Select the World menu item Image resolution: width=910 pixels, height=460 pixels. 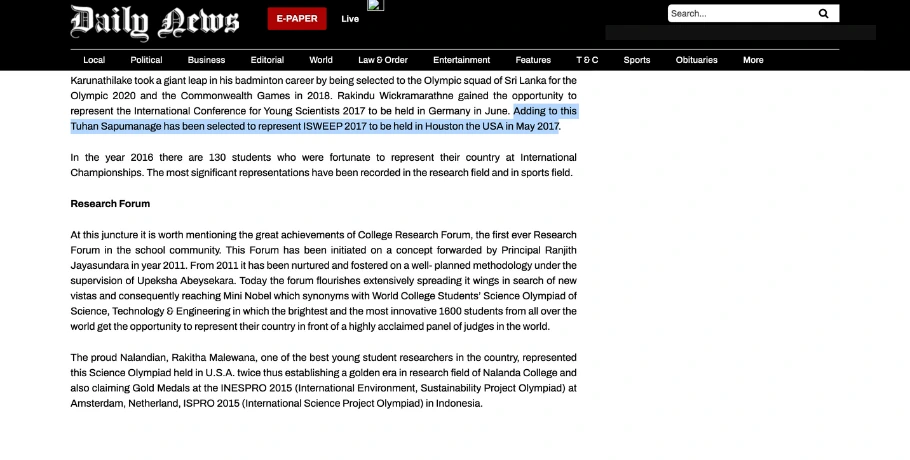(321, 60)
